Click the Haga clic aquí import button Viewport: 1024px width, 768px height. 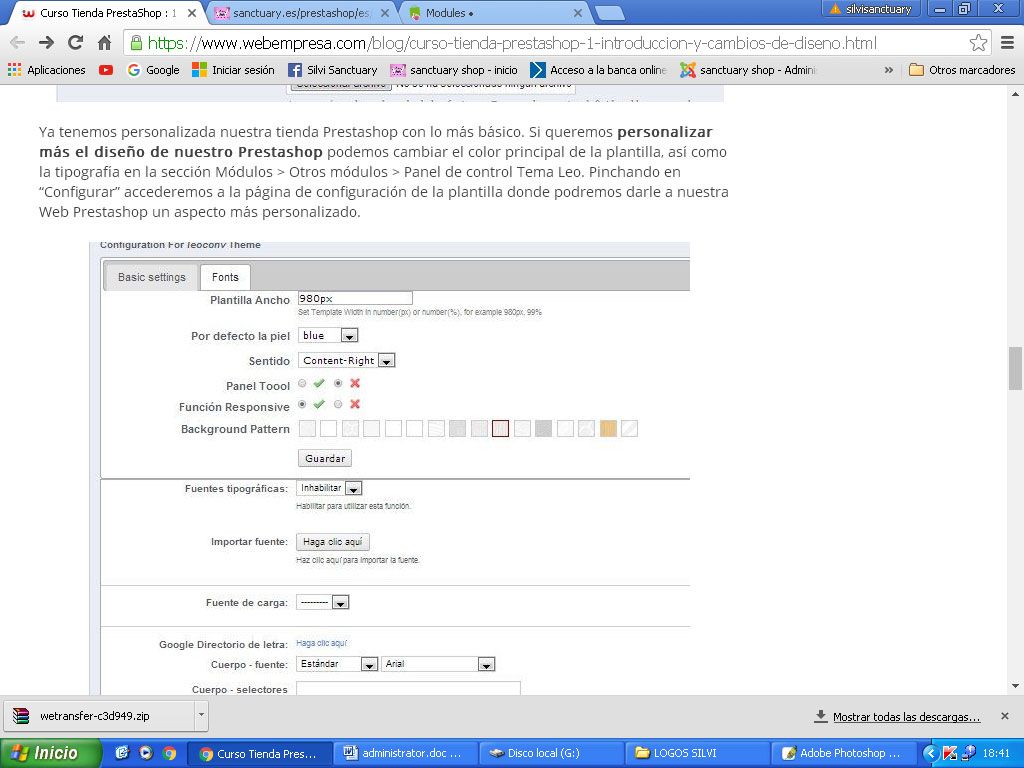(x=333, y=542)
